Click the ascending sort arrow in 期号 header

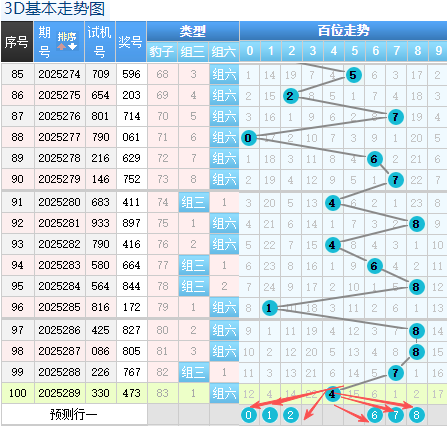pos(61,46)
